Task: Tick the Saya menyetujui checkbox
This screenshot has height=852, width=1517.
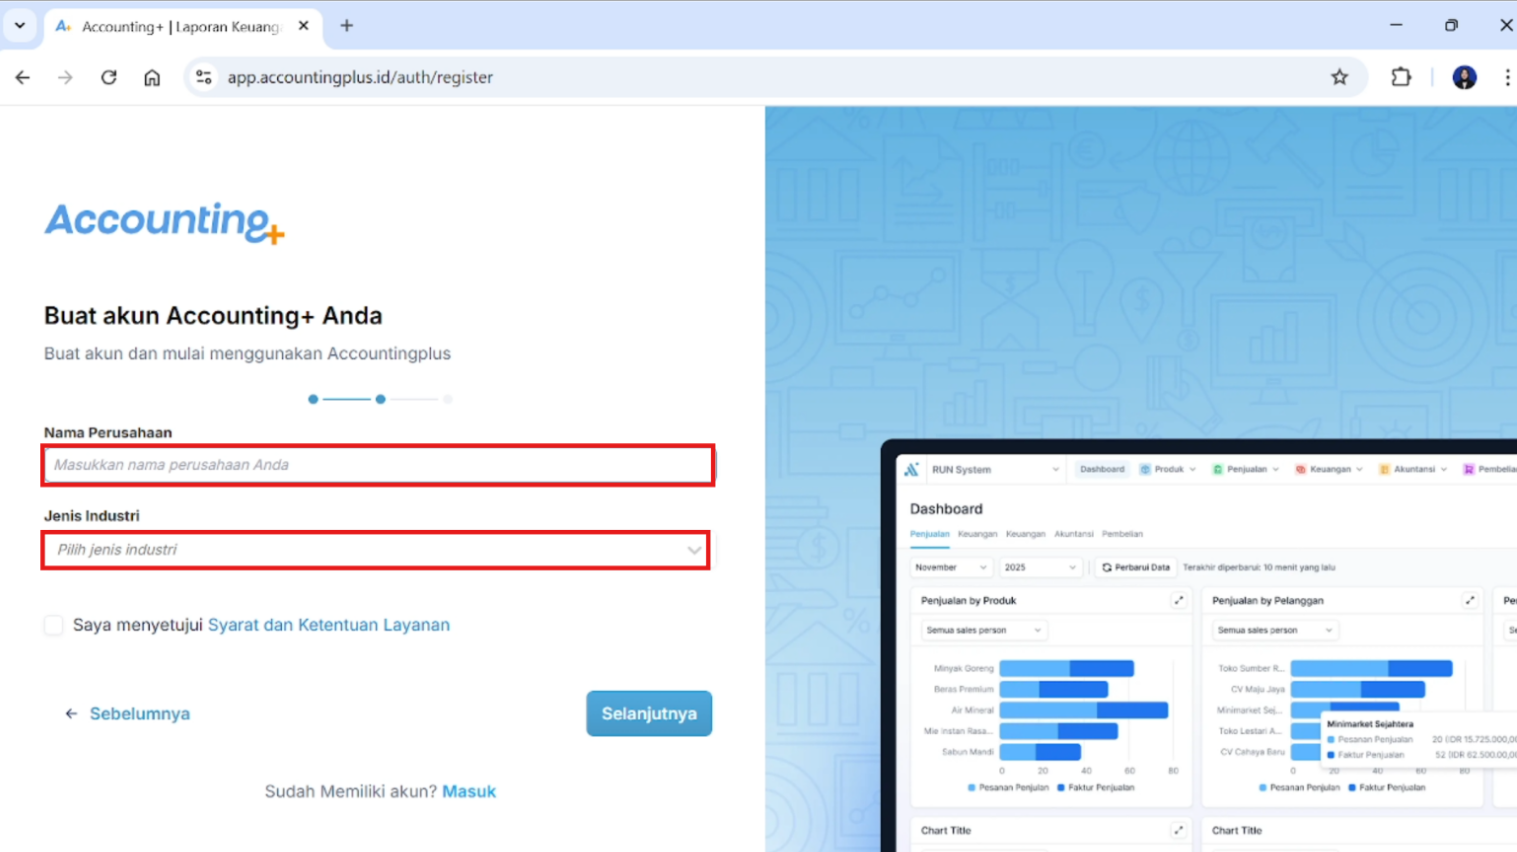Action: click(x=54, y=625)
